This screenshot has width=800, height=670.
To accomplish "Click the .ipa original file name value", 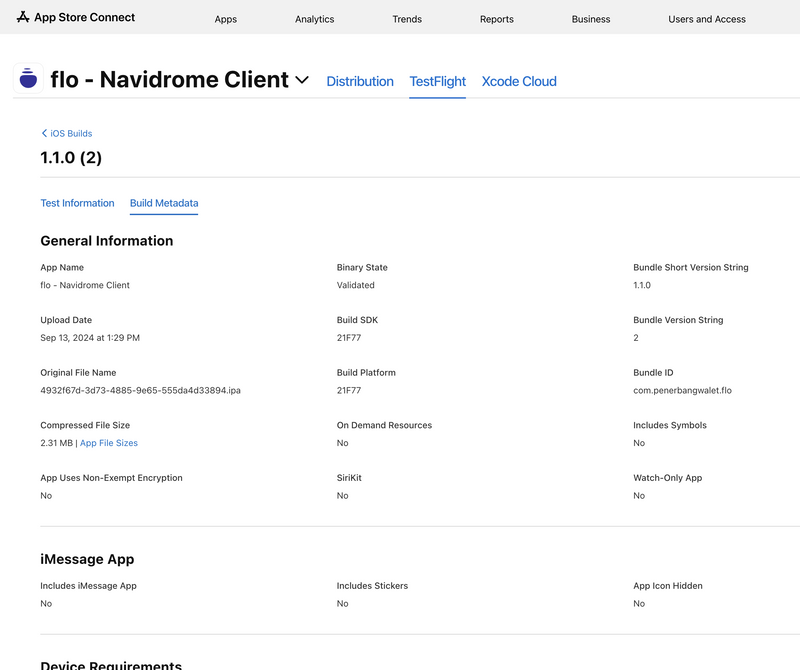I will coord(140,390).
